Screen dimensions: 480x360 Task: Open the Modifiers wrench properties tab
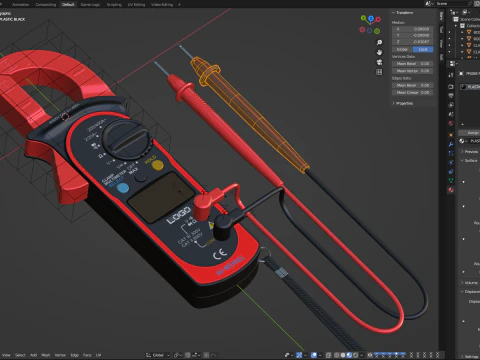point(451,144)
